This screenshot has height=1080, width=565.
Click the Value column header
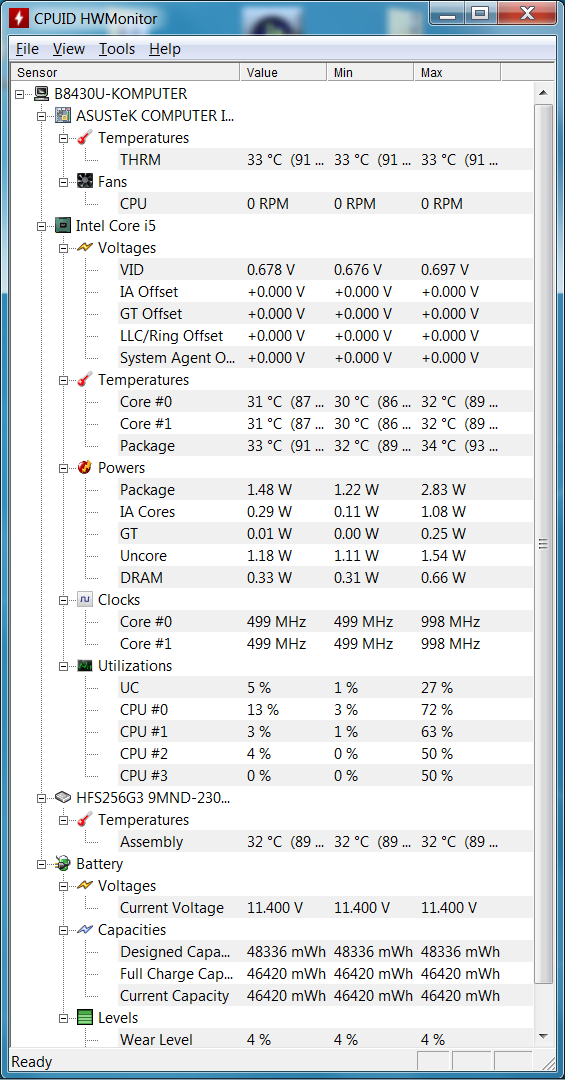[283, 72]
